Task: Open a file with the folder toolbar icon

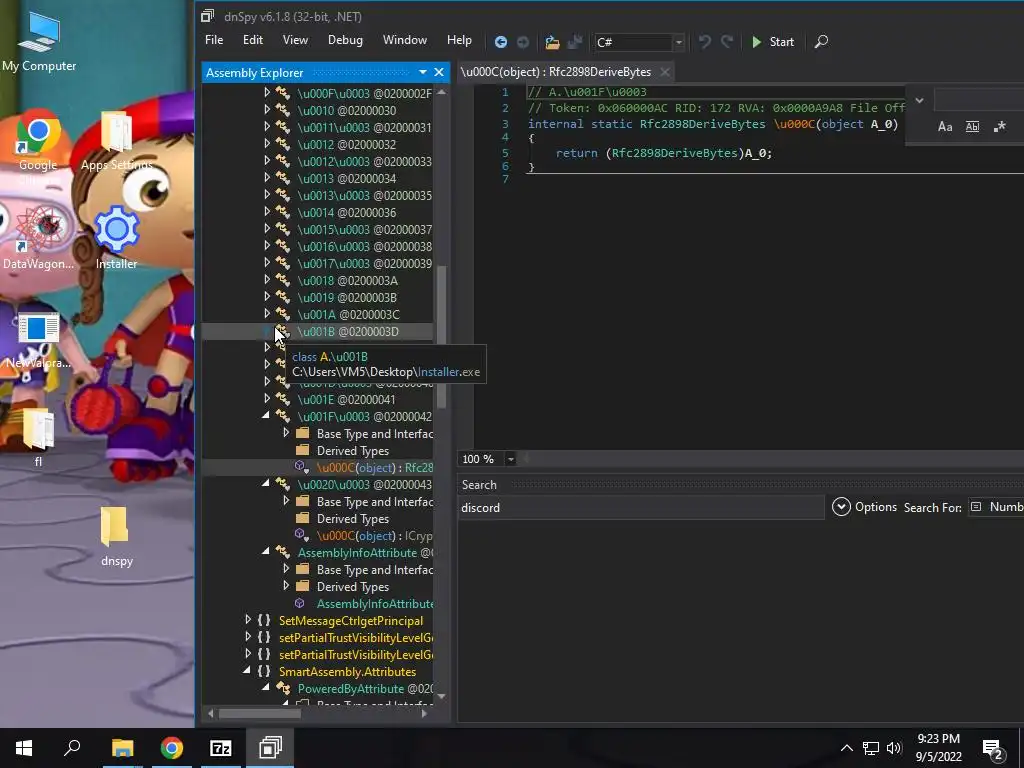Action: click(x=552, y=42)
